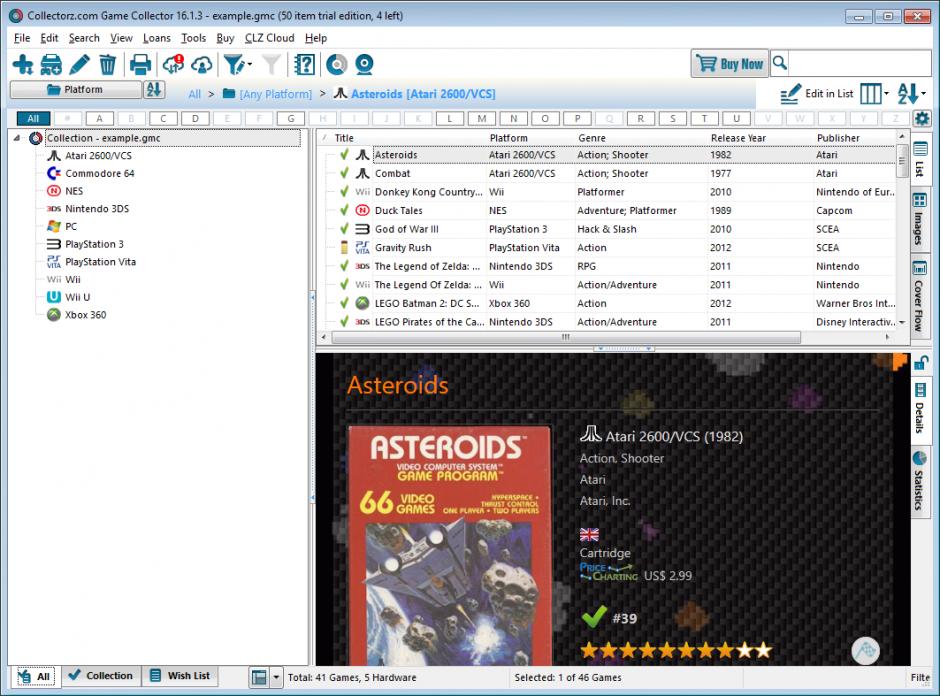Open the Platform folder grouping selector
This screenshot has height=696, width=940.
pos(76,90)
